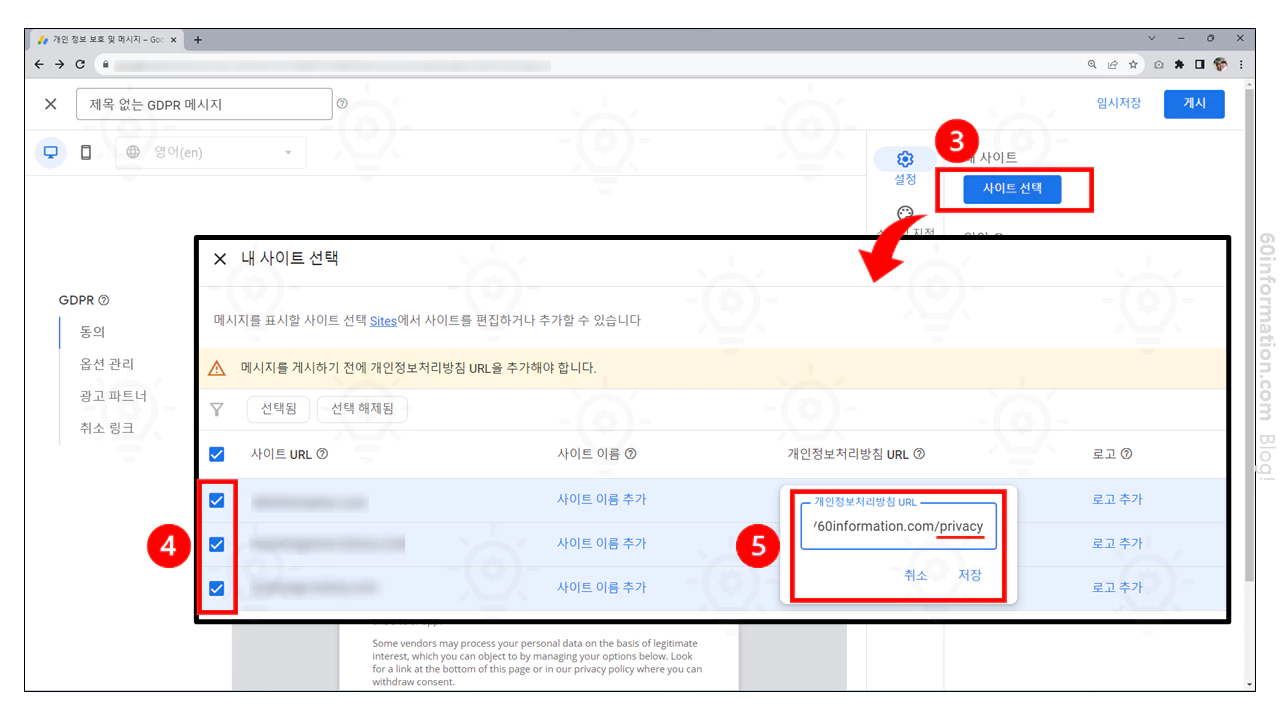
Task: Click inside the 개인정보처리방침 URL input field
Action: coord(897,526)
